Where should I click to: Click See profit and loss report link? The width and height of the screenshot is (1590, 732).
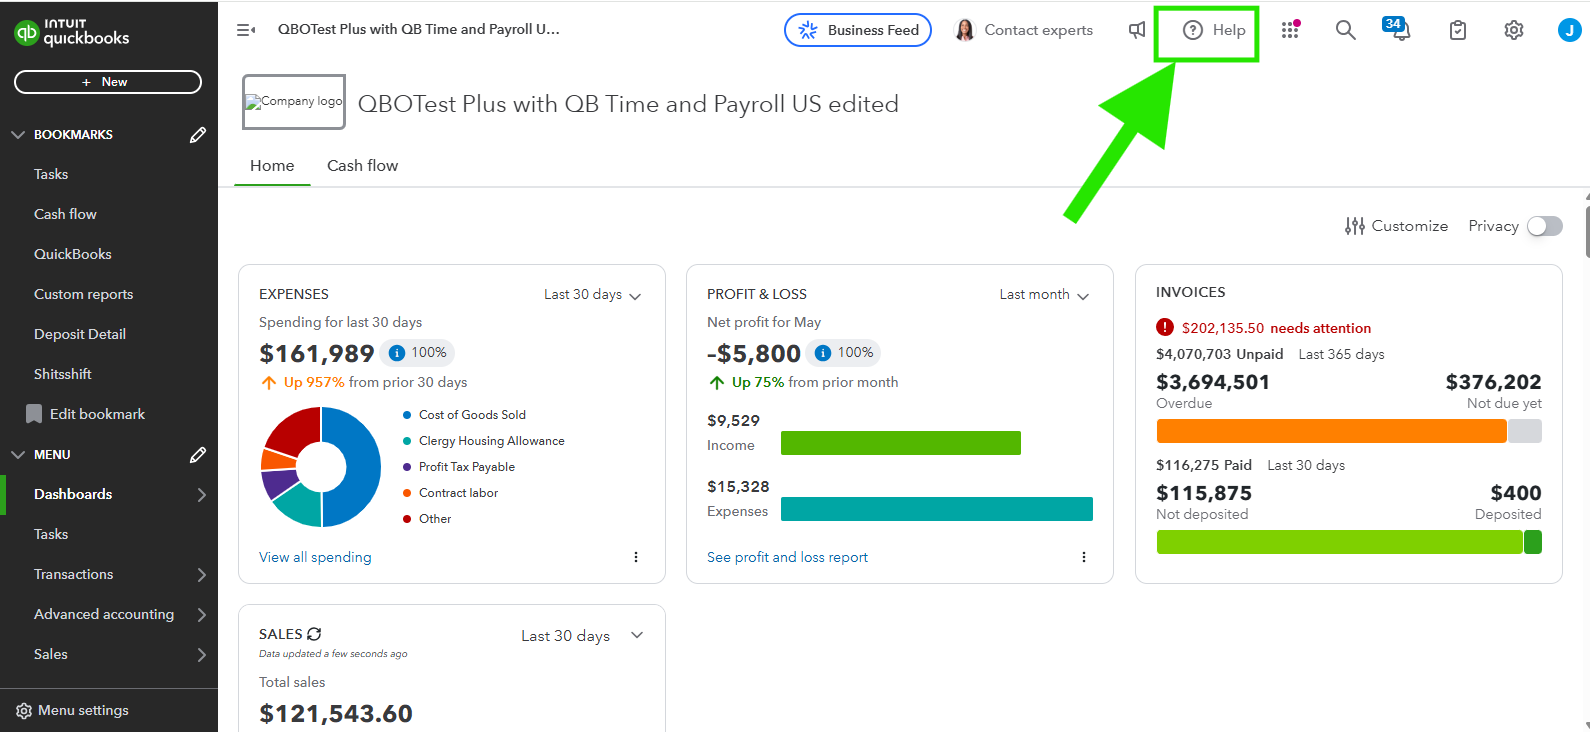787,557
